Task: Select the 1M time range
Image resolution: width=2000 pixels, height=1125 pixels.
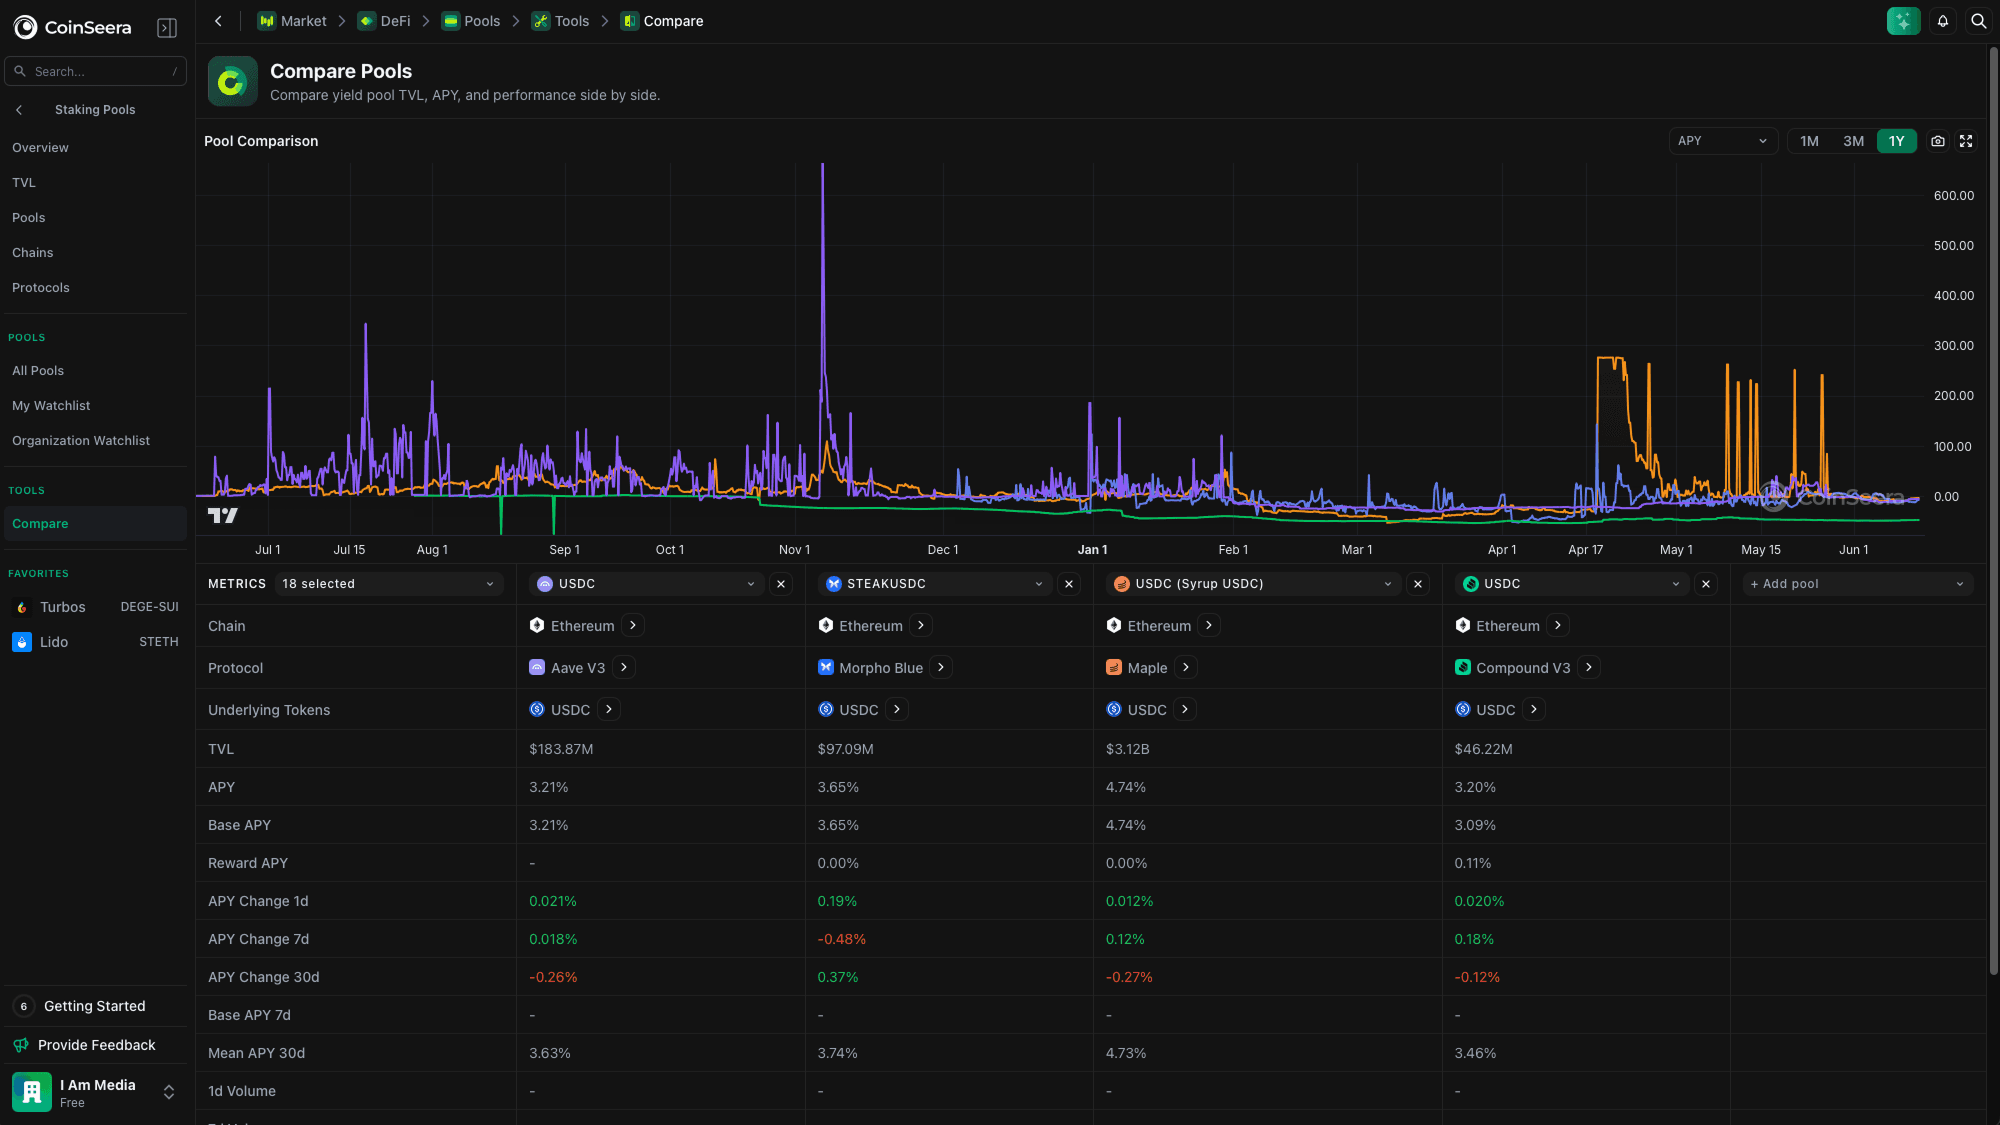Action: 1809,141
